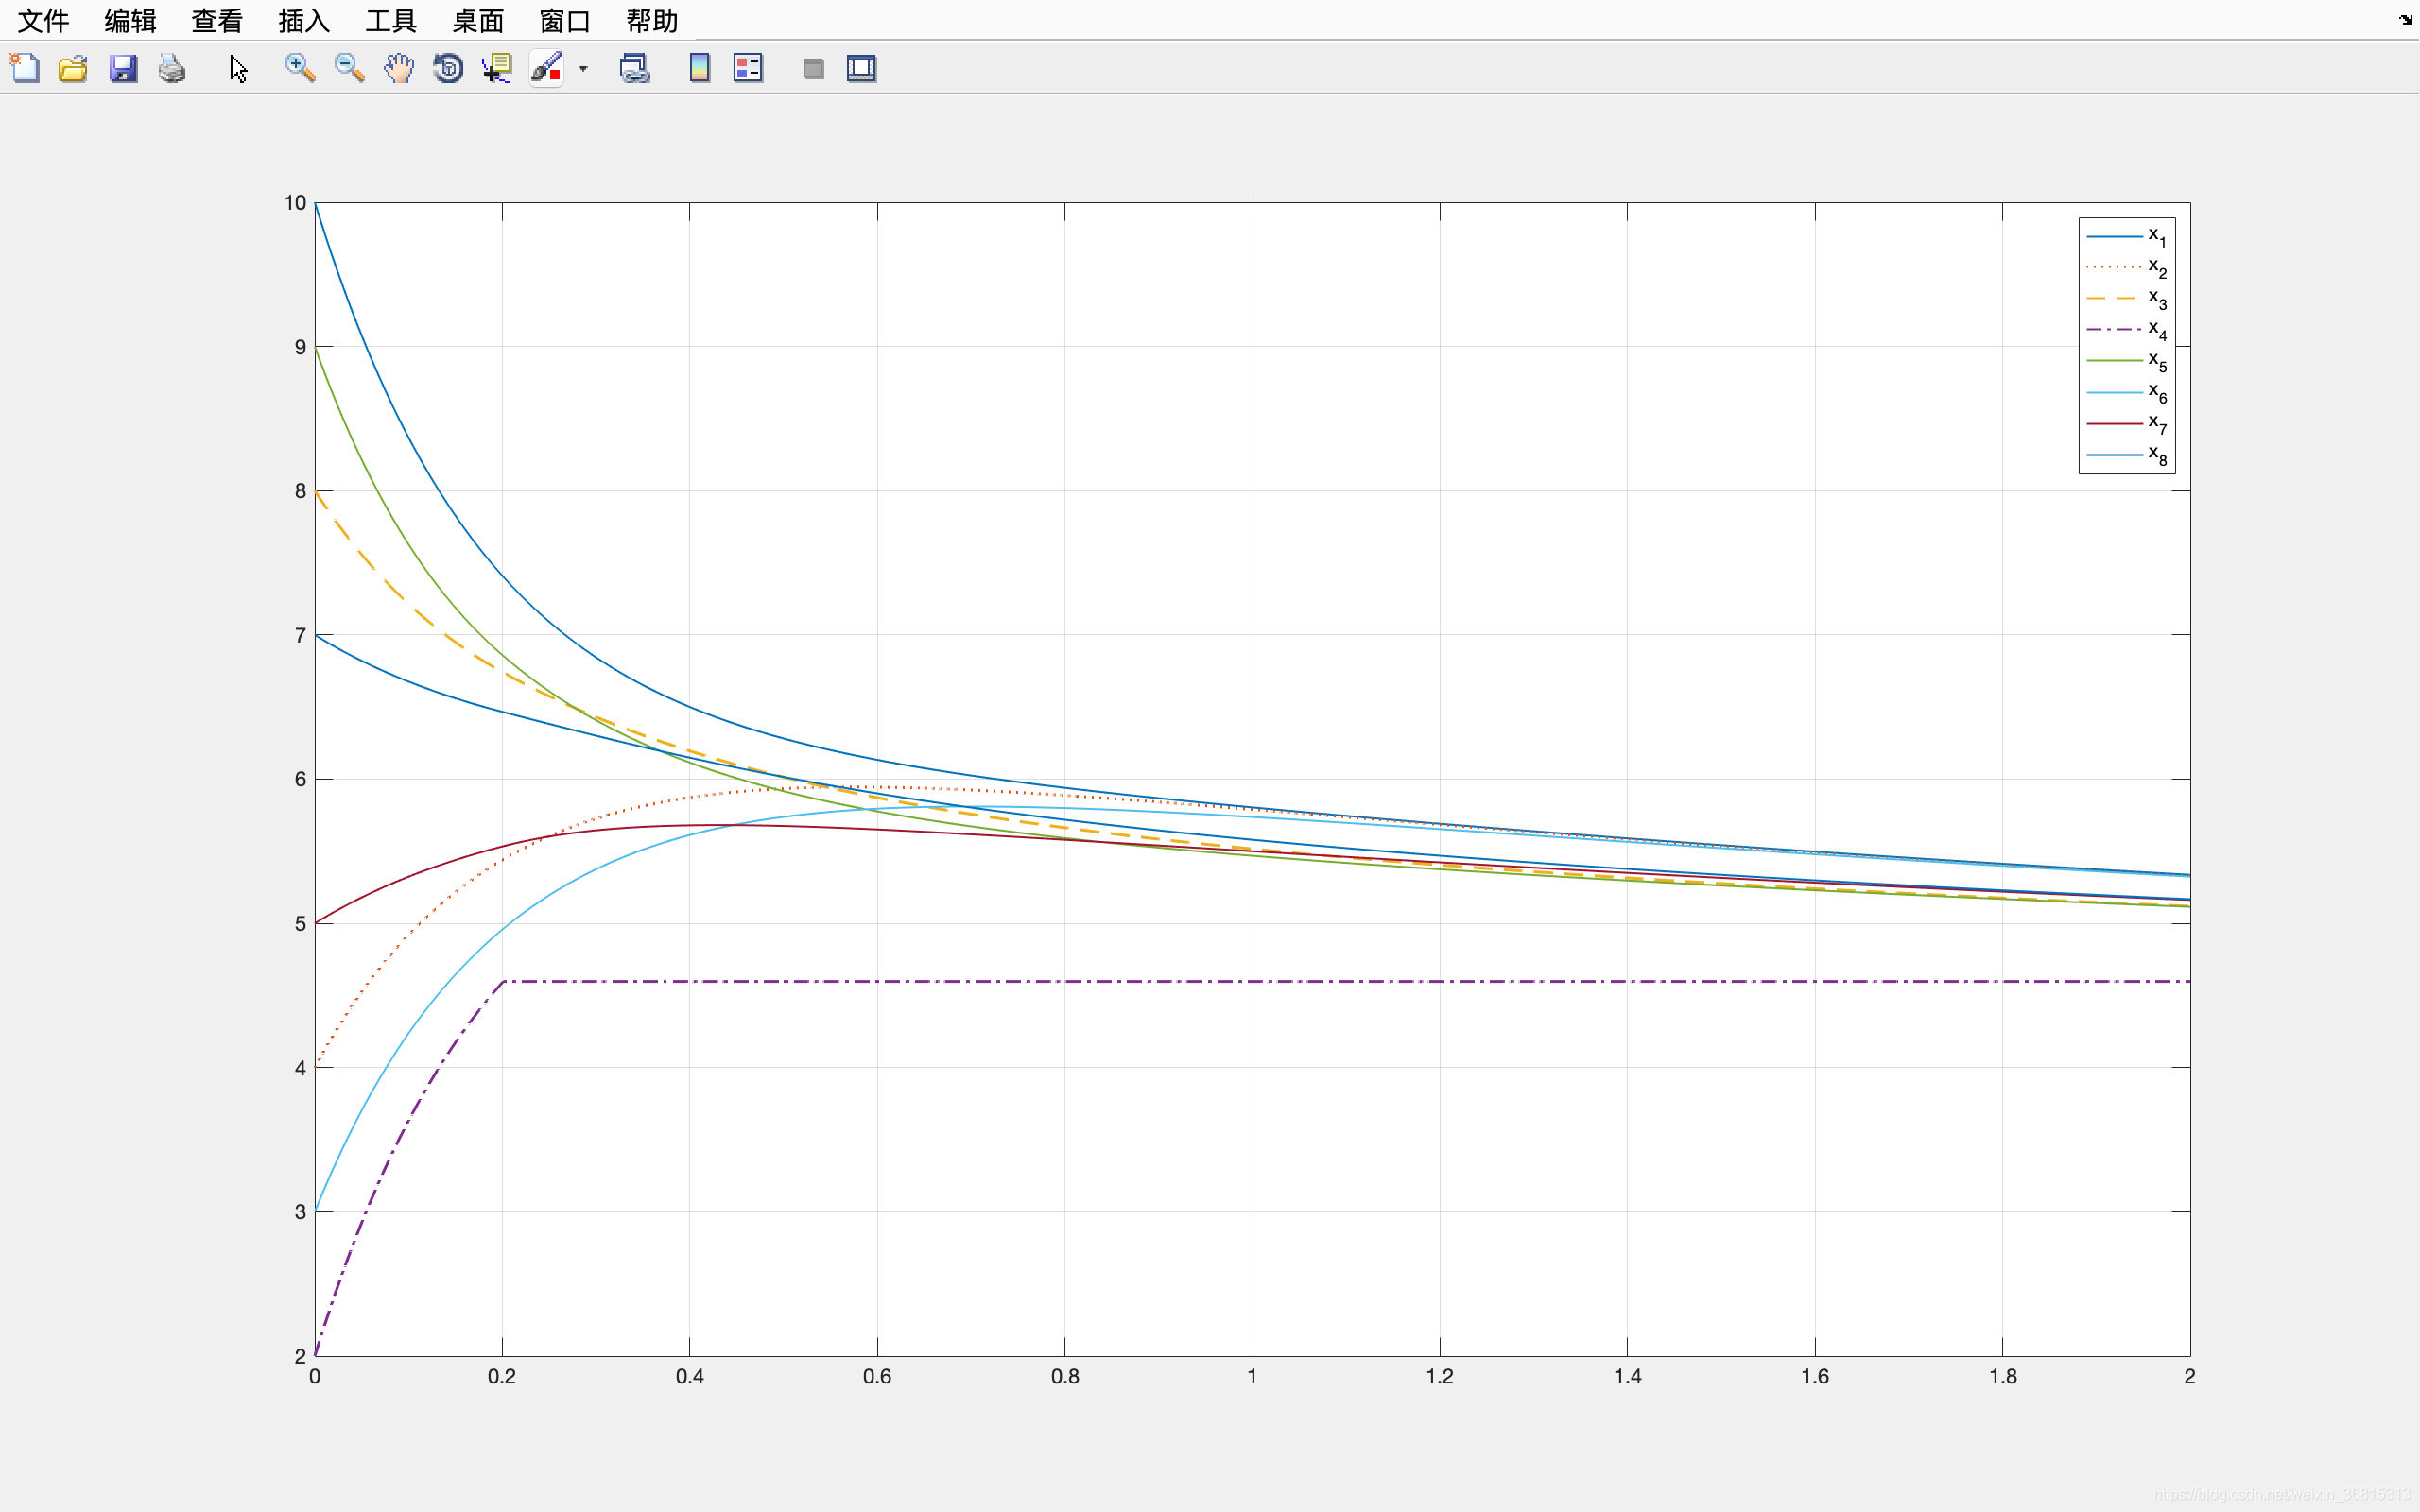Save the figure with the floppy icon
Viewport: 2420px width, 1512px height.
[x=123, y=68]
